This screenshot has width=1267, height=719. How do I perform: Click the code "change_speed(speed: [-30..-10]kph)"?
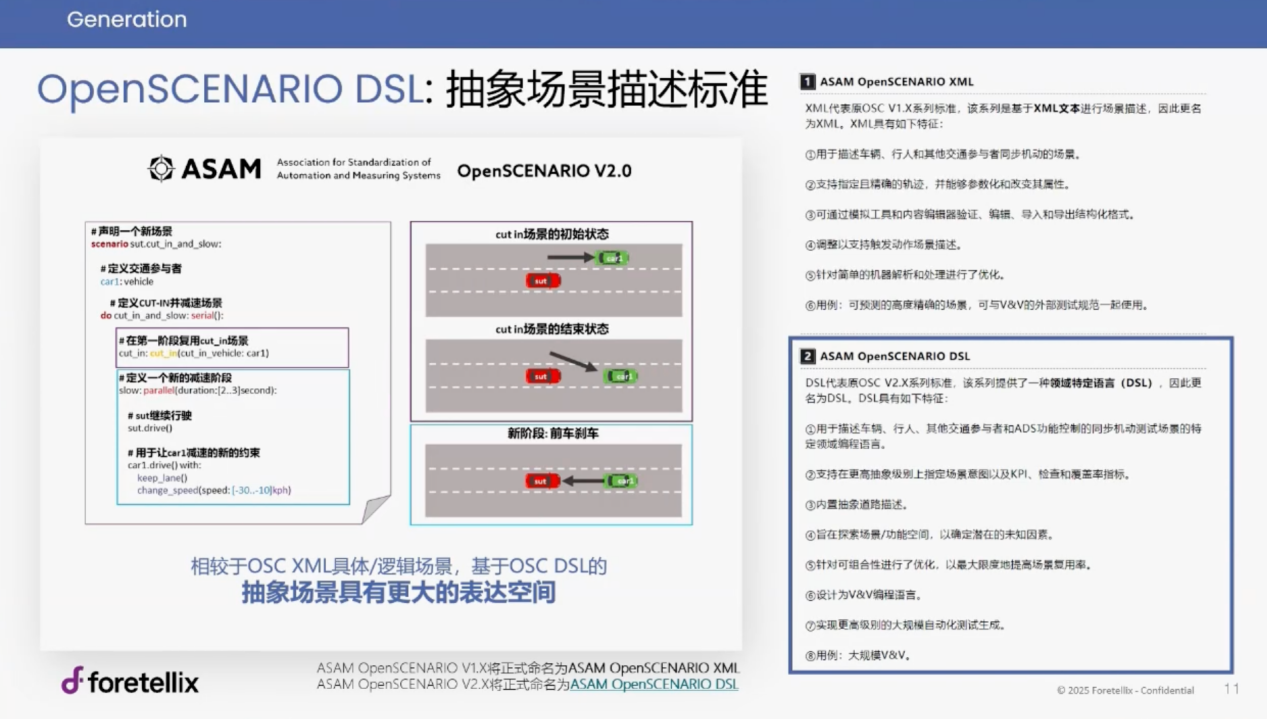click(x=214, y=490)
